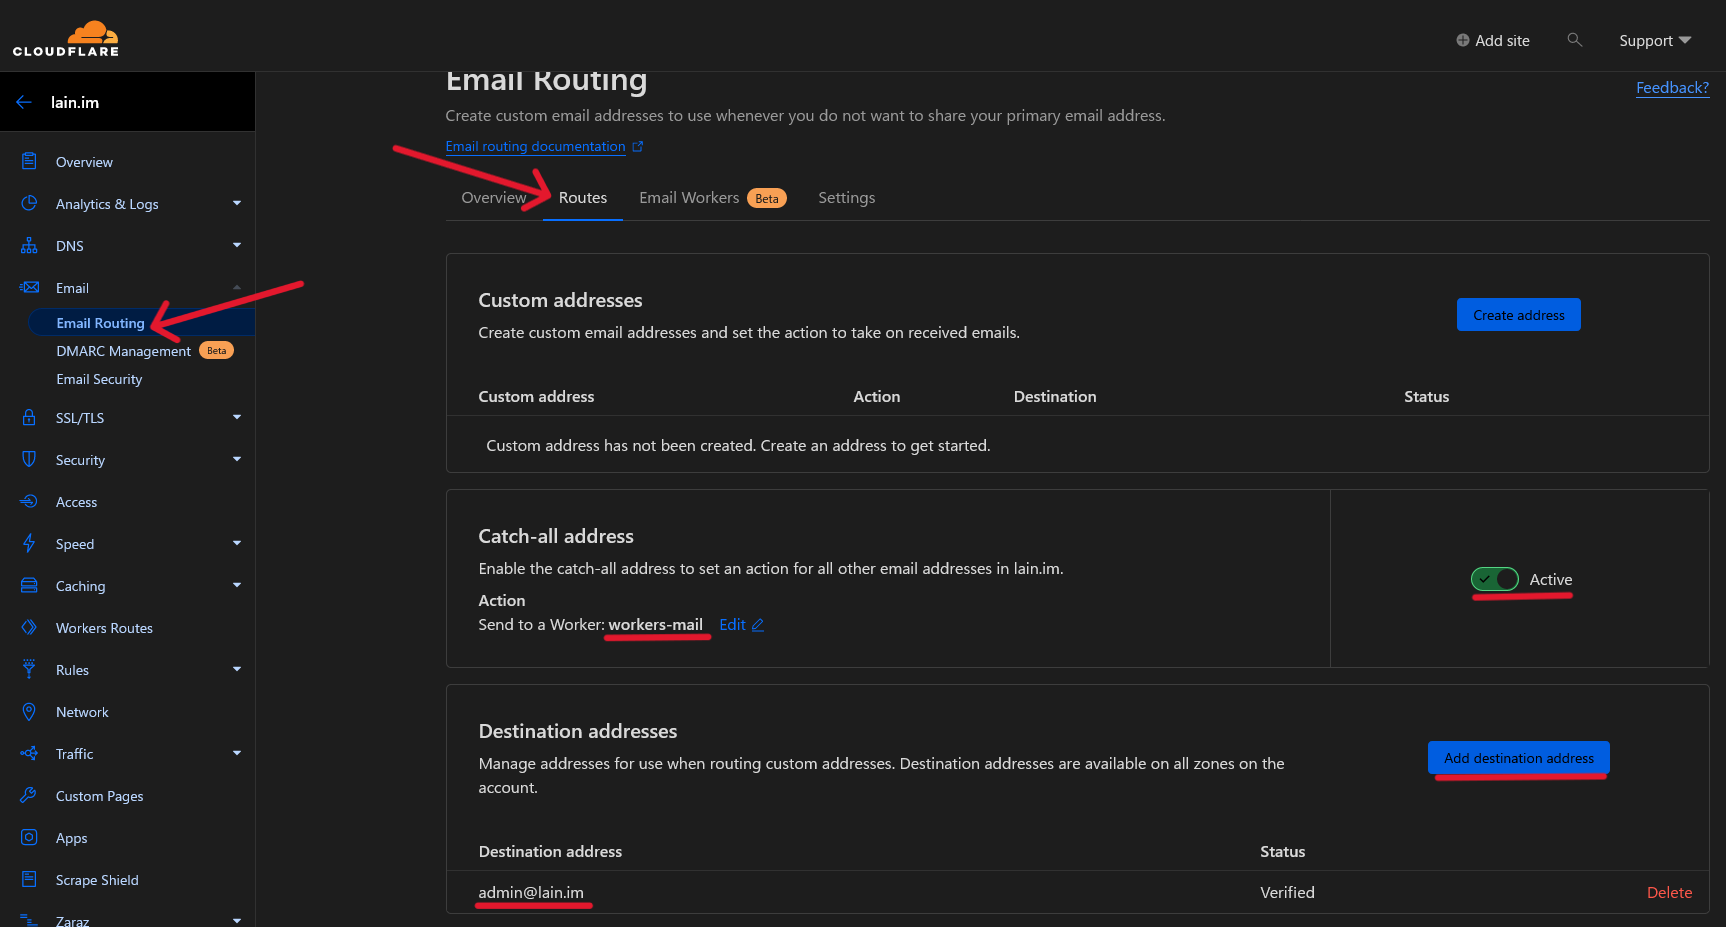Open Scrape Shield in the sidebar
The height and width of the screenshot is (927, 1726).
pyautogui.click(x=97, y=880)
